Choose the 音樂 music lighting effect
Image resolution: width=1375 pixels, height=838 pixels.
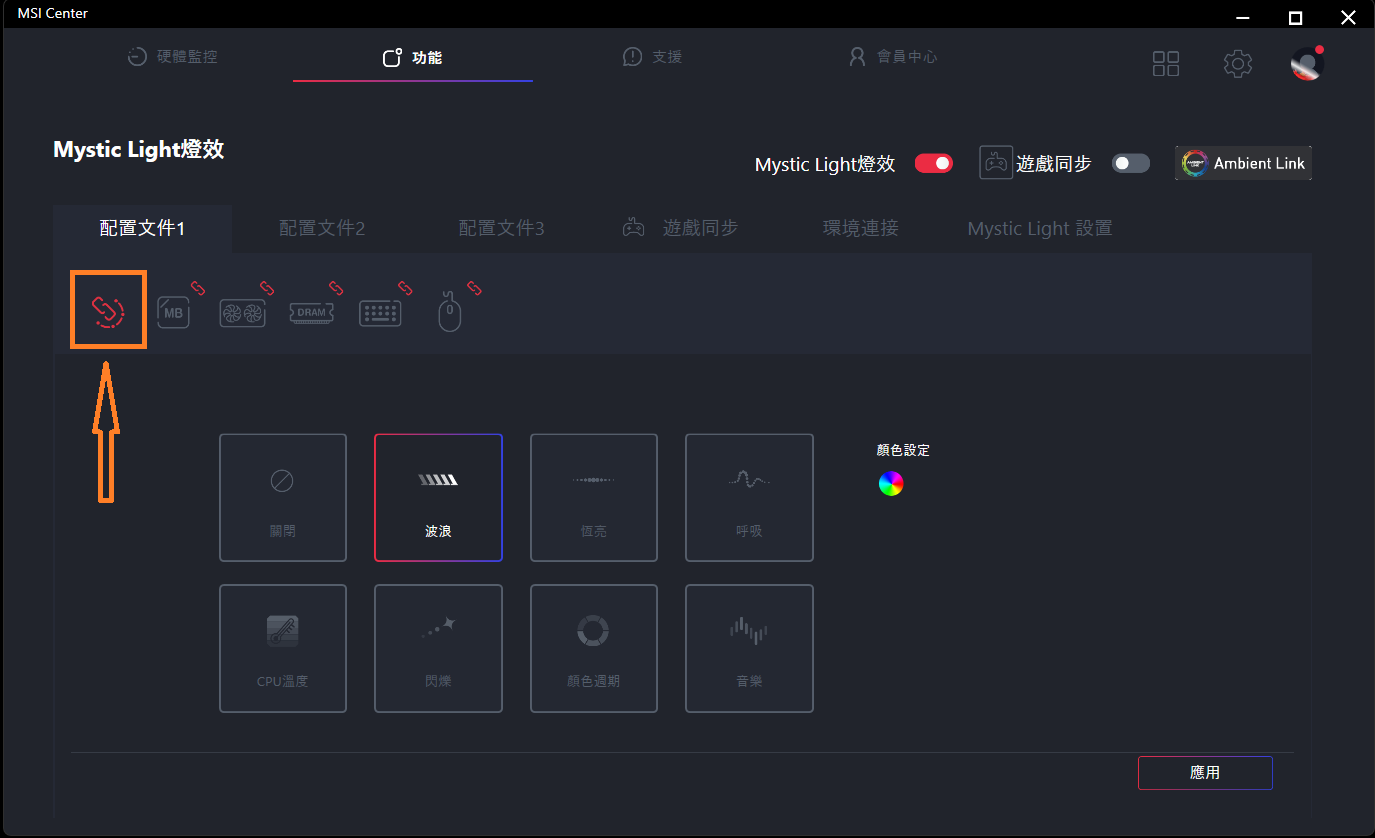[x=749, y=649]
